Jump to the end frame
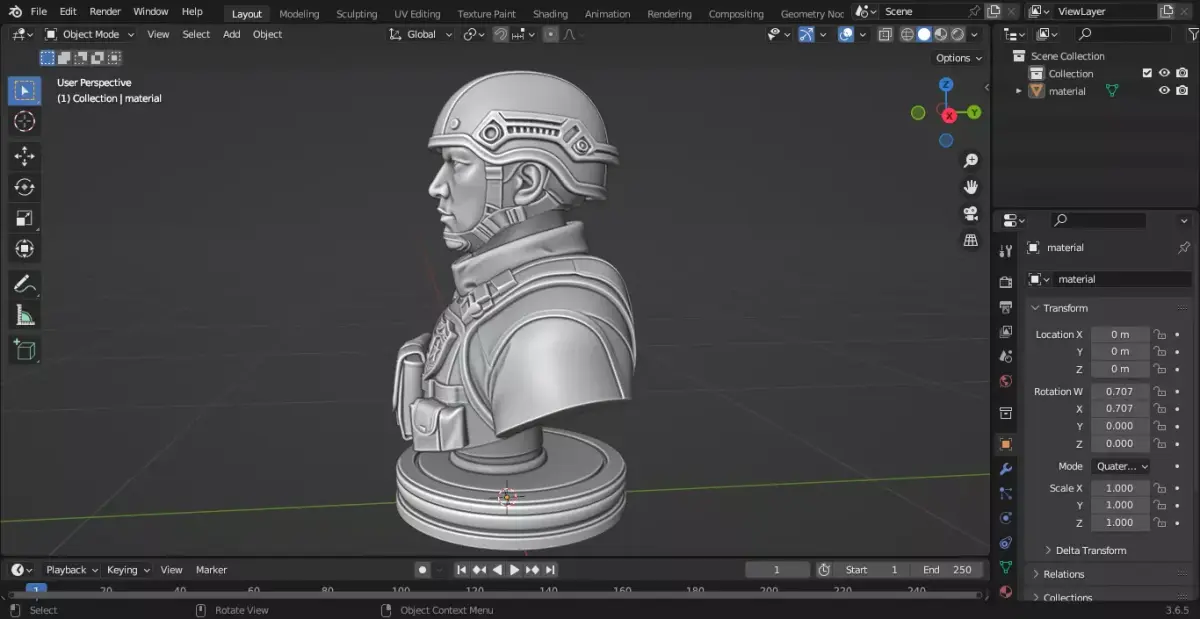1200x619 pixels. [x=551, y=570]
